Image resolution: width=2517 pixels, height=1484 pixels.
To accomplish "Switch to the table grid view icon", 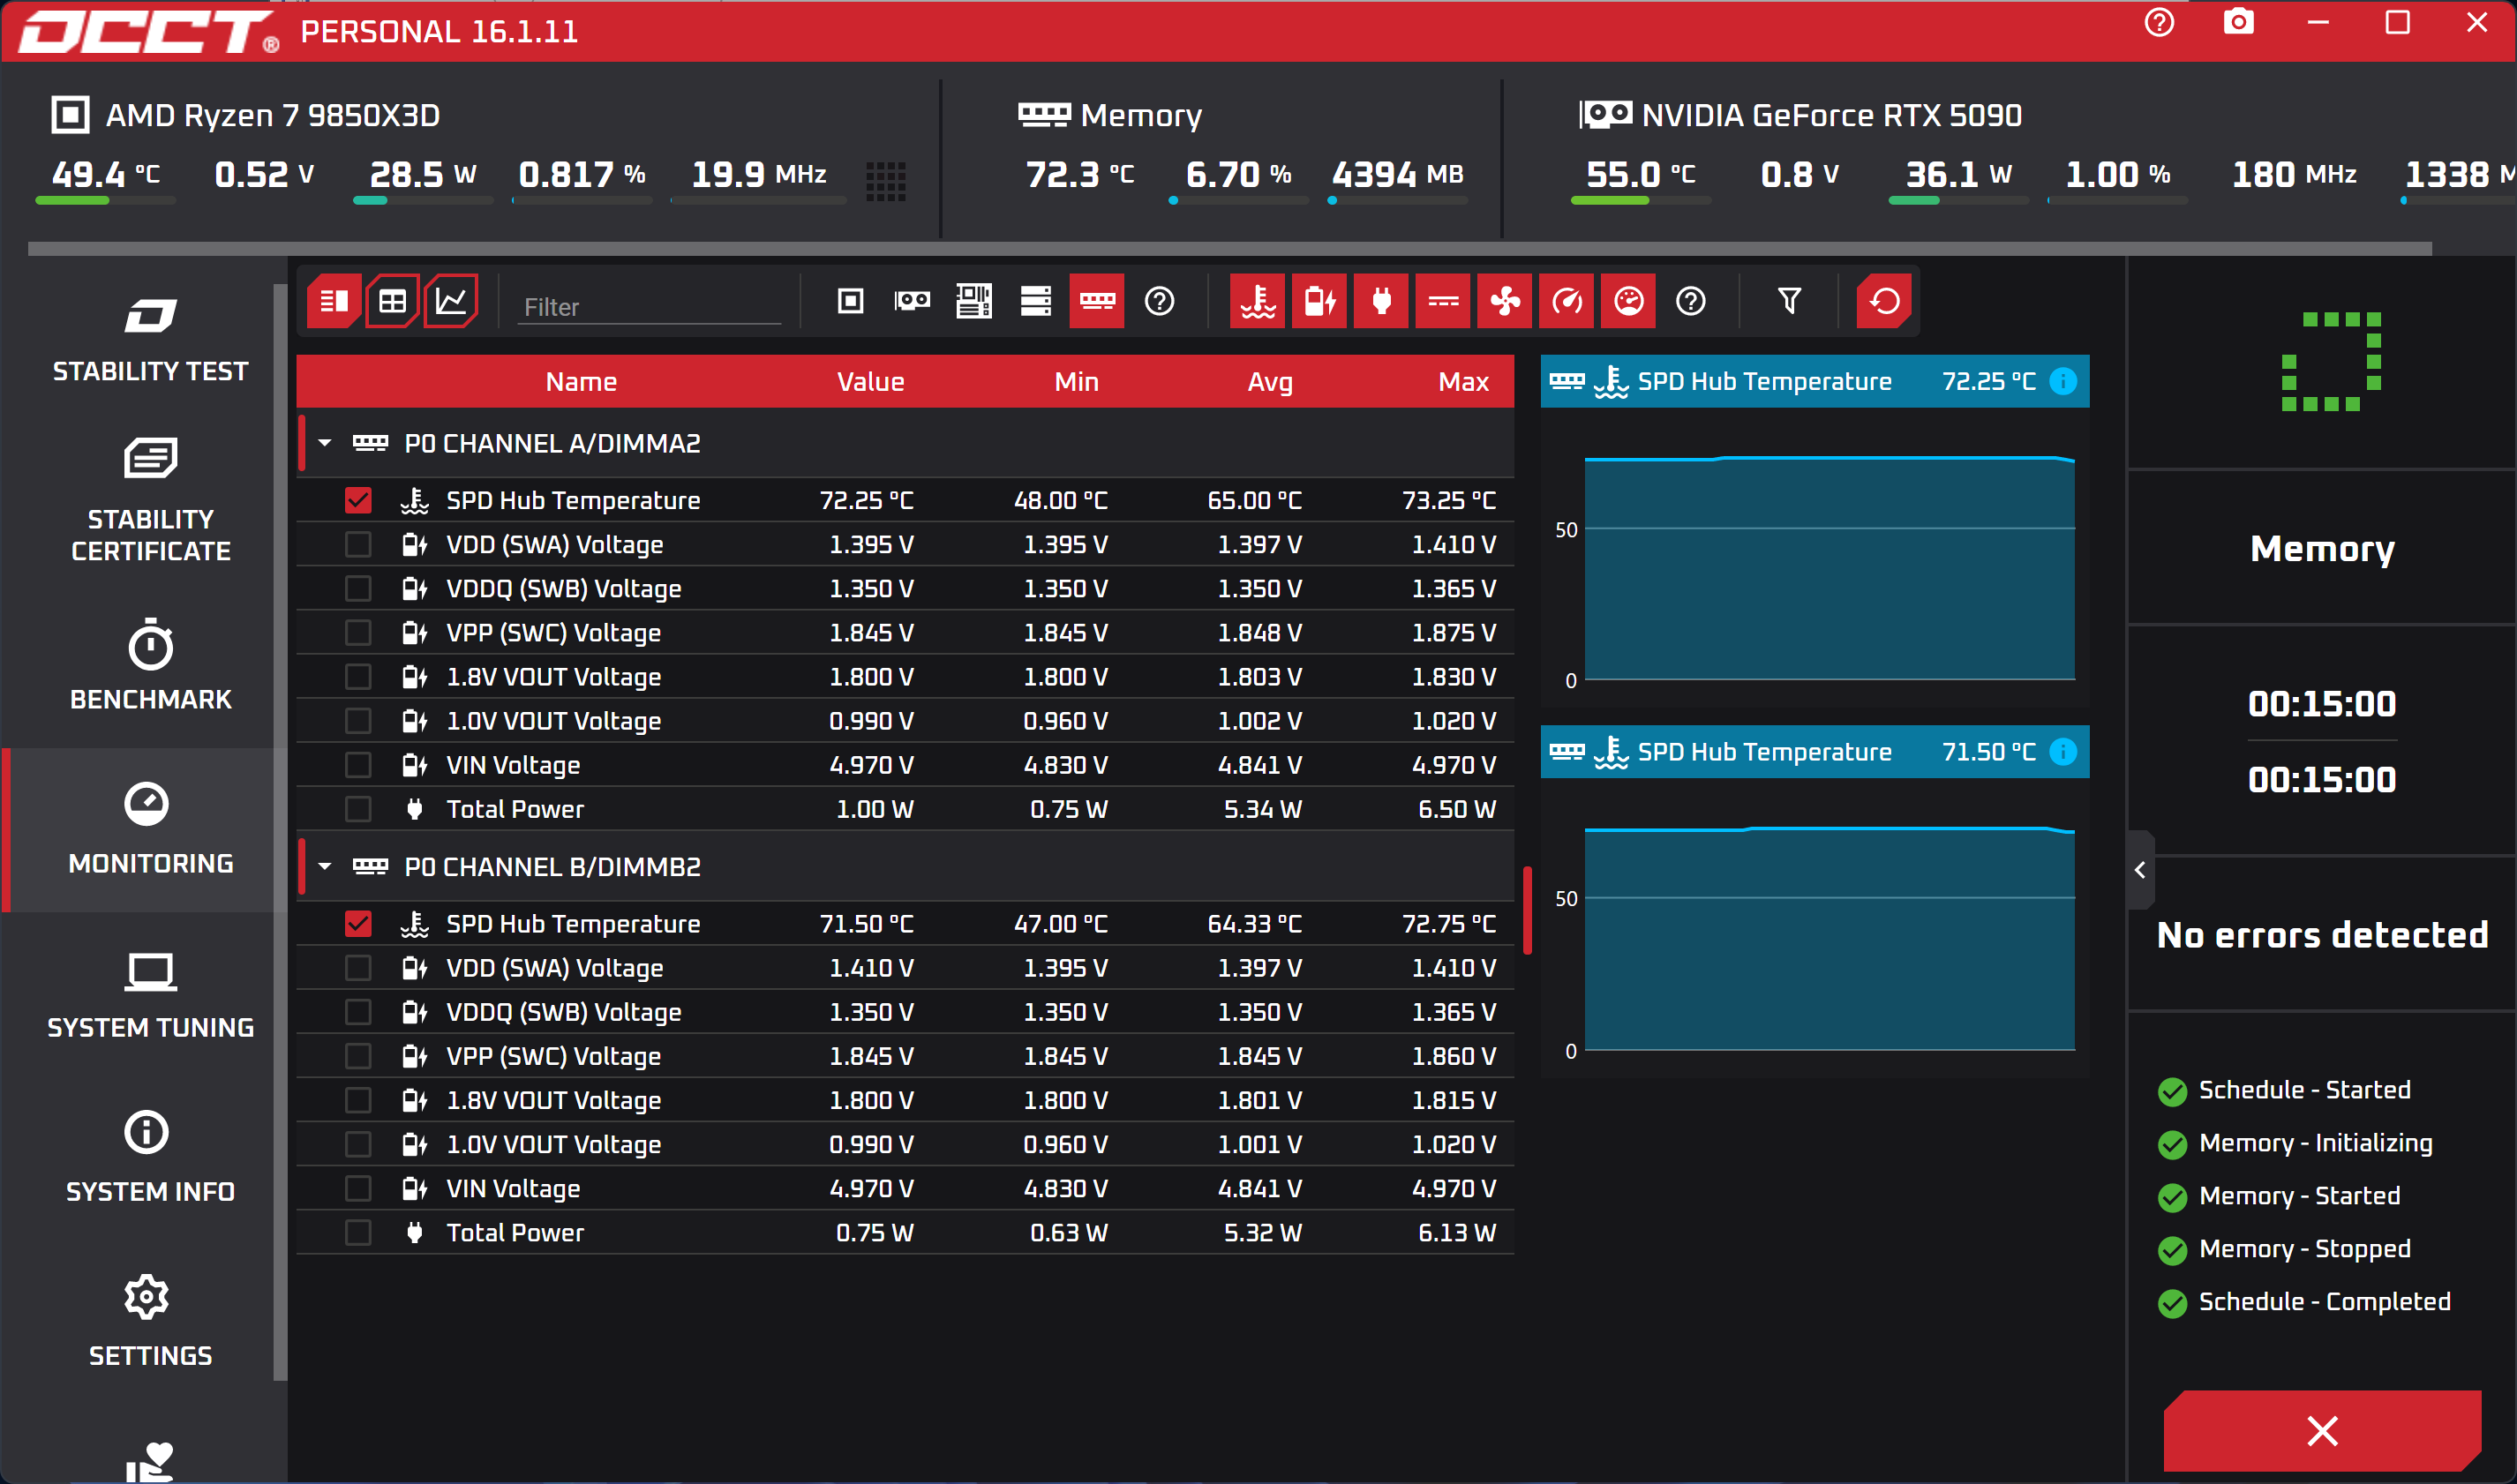I will point(392,301).
